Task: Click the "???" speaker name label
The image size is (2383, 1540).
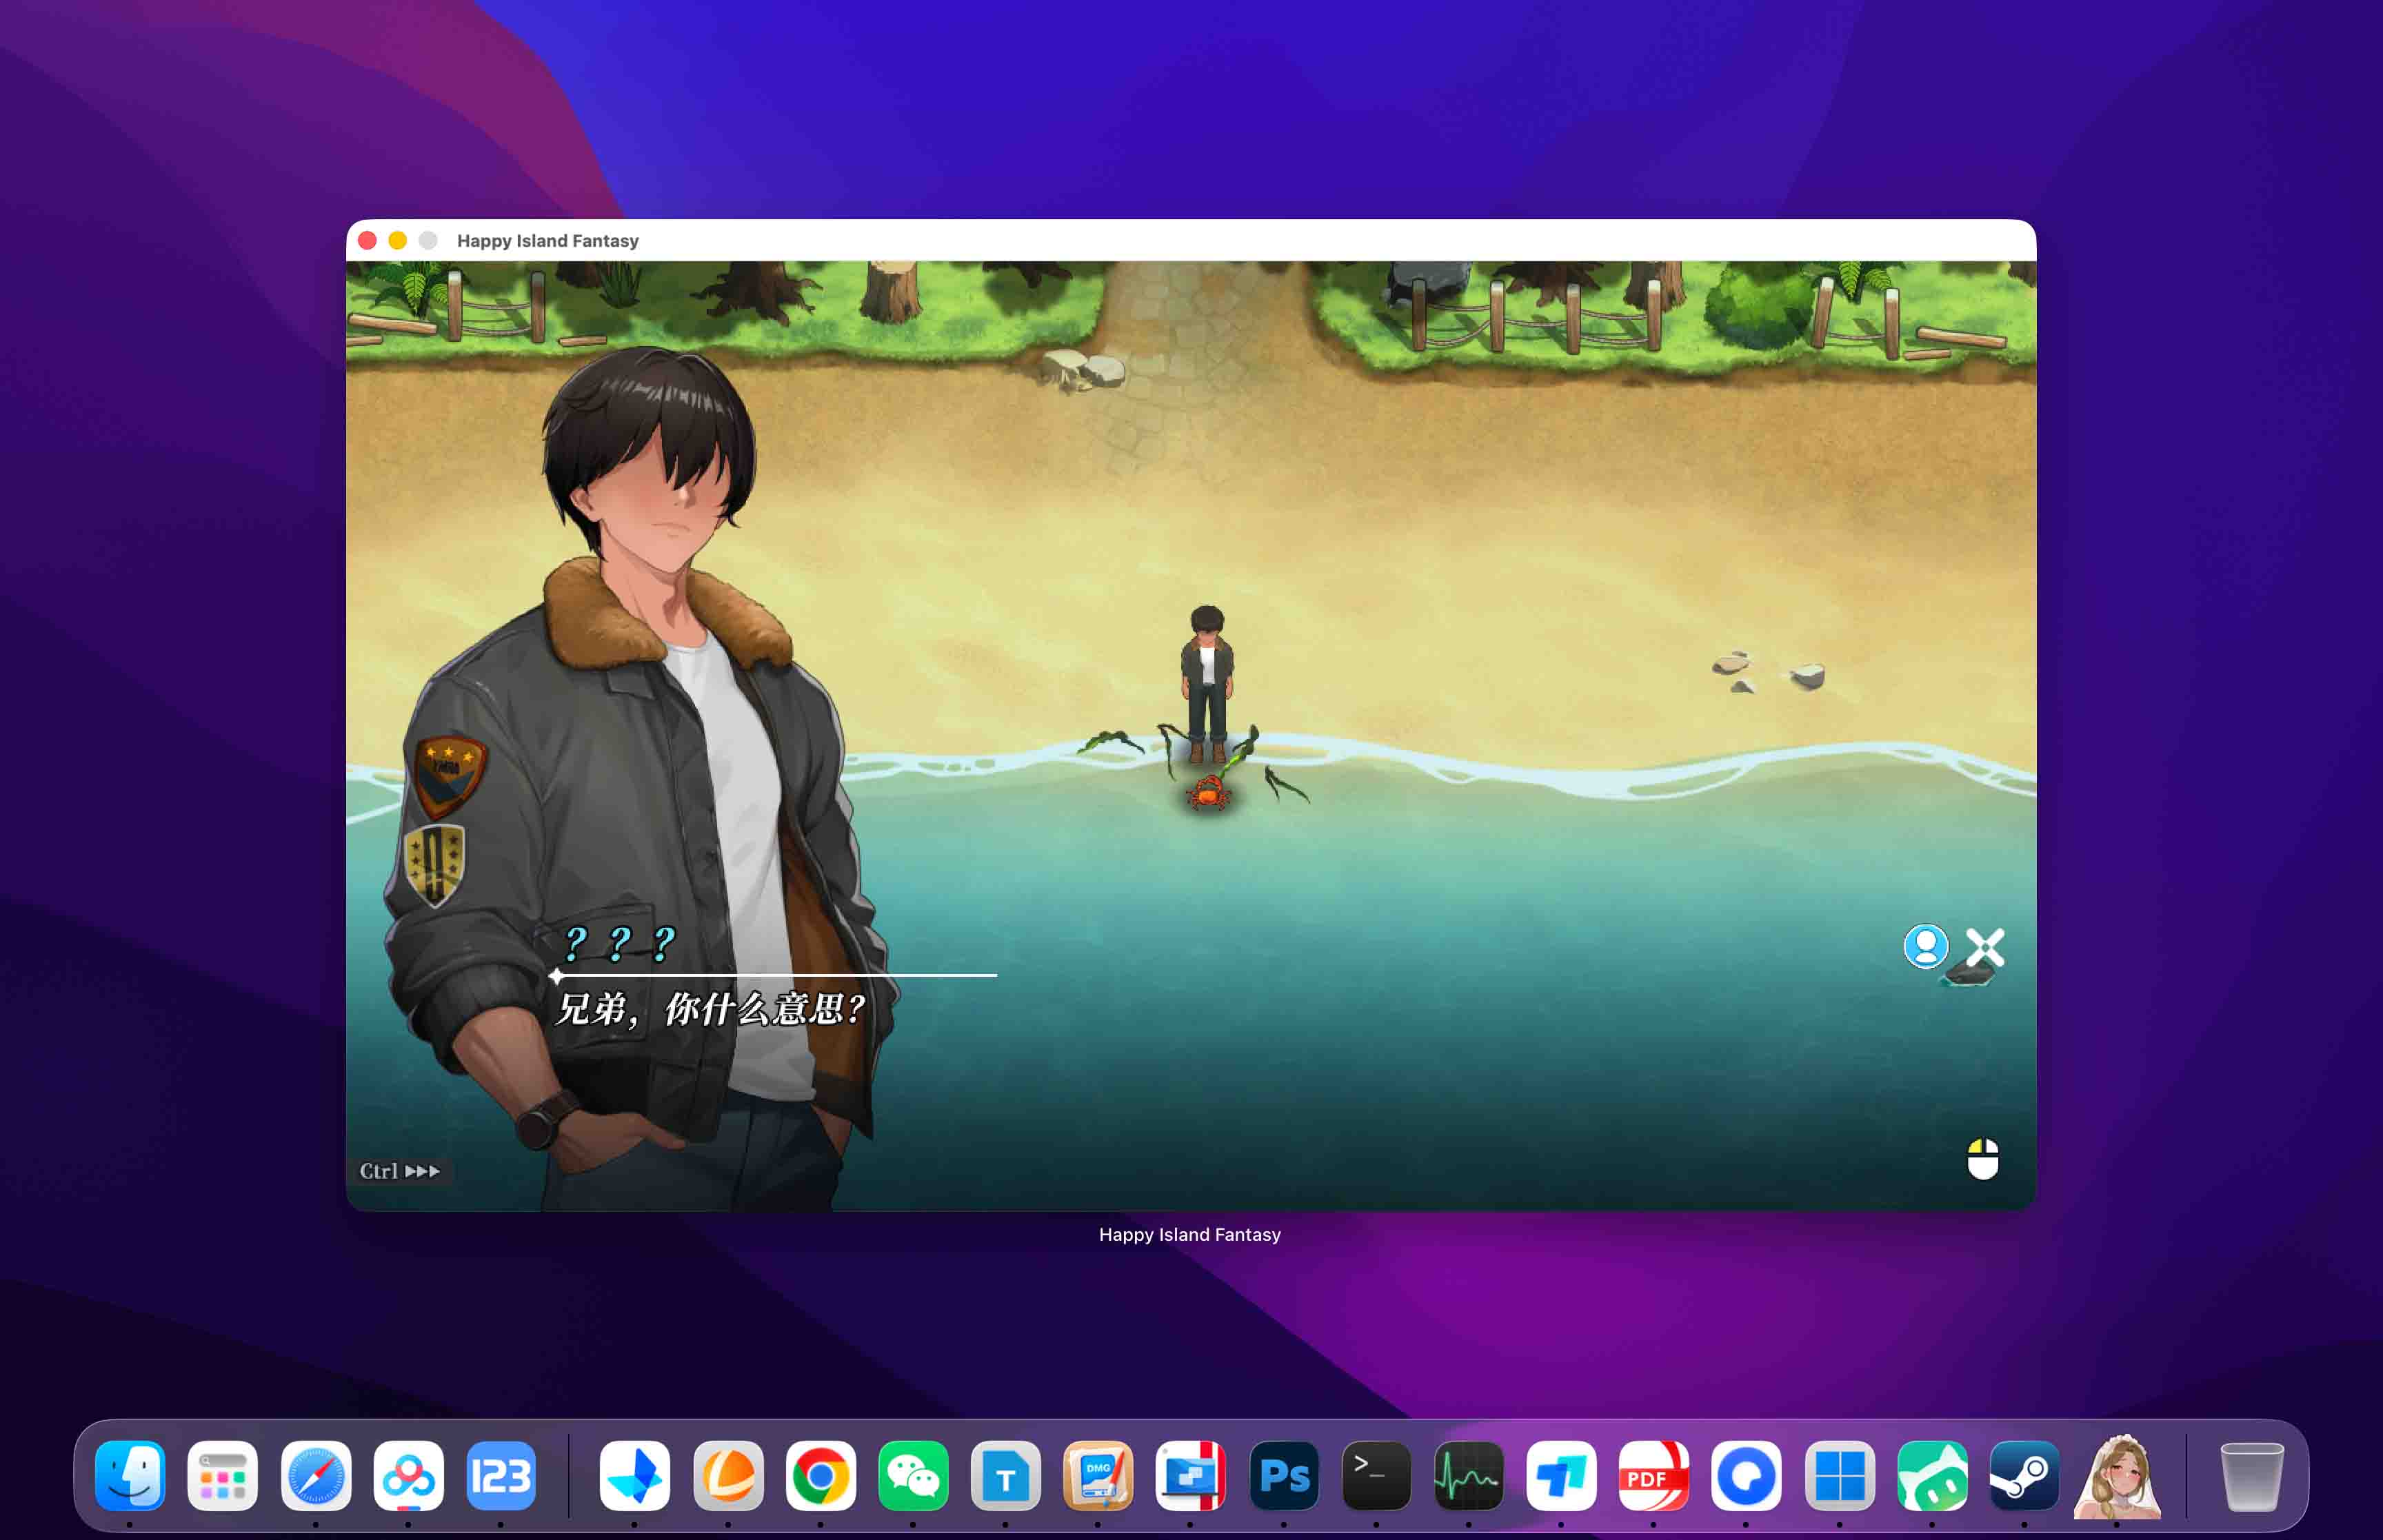Action: 619,943
